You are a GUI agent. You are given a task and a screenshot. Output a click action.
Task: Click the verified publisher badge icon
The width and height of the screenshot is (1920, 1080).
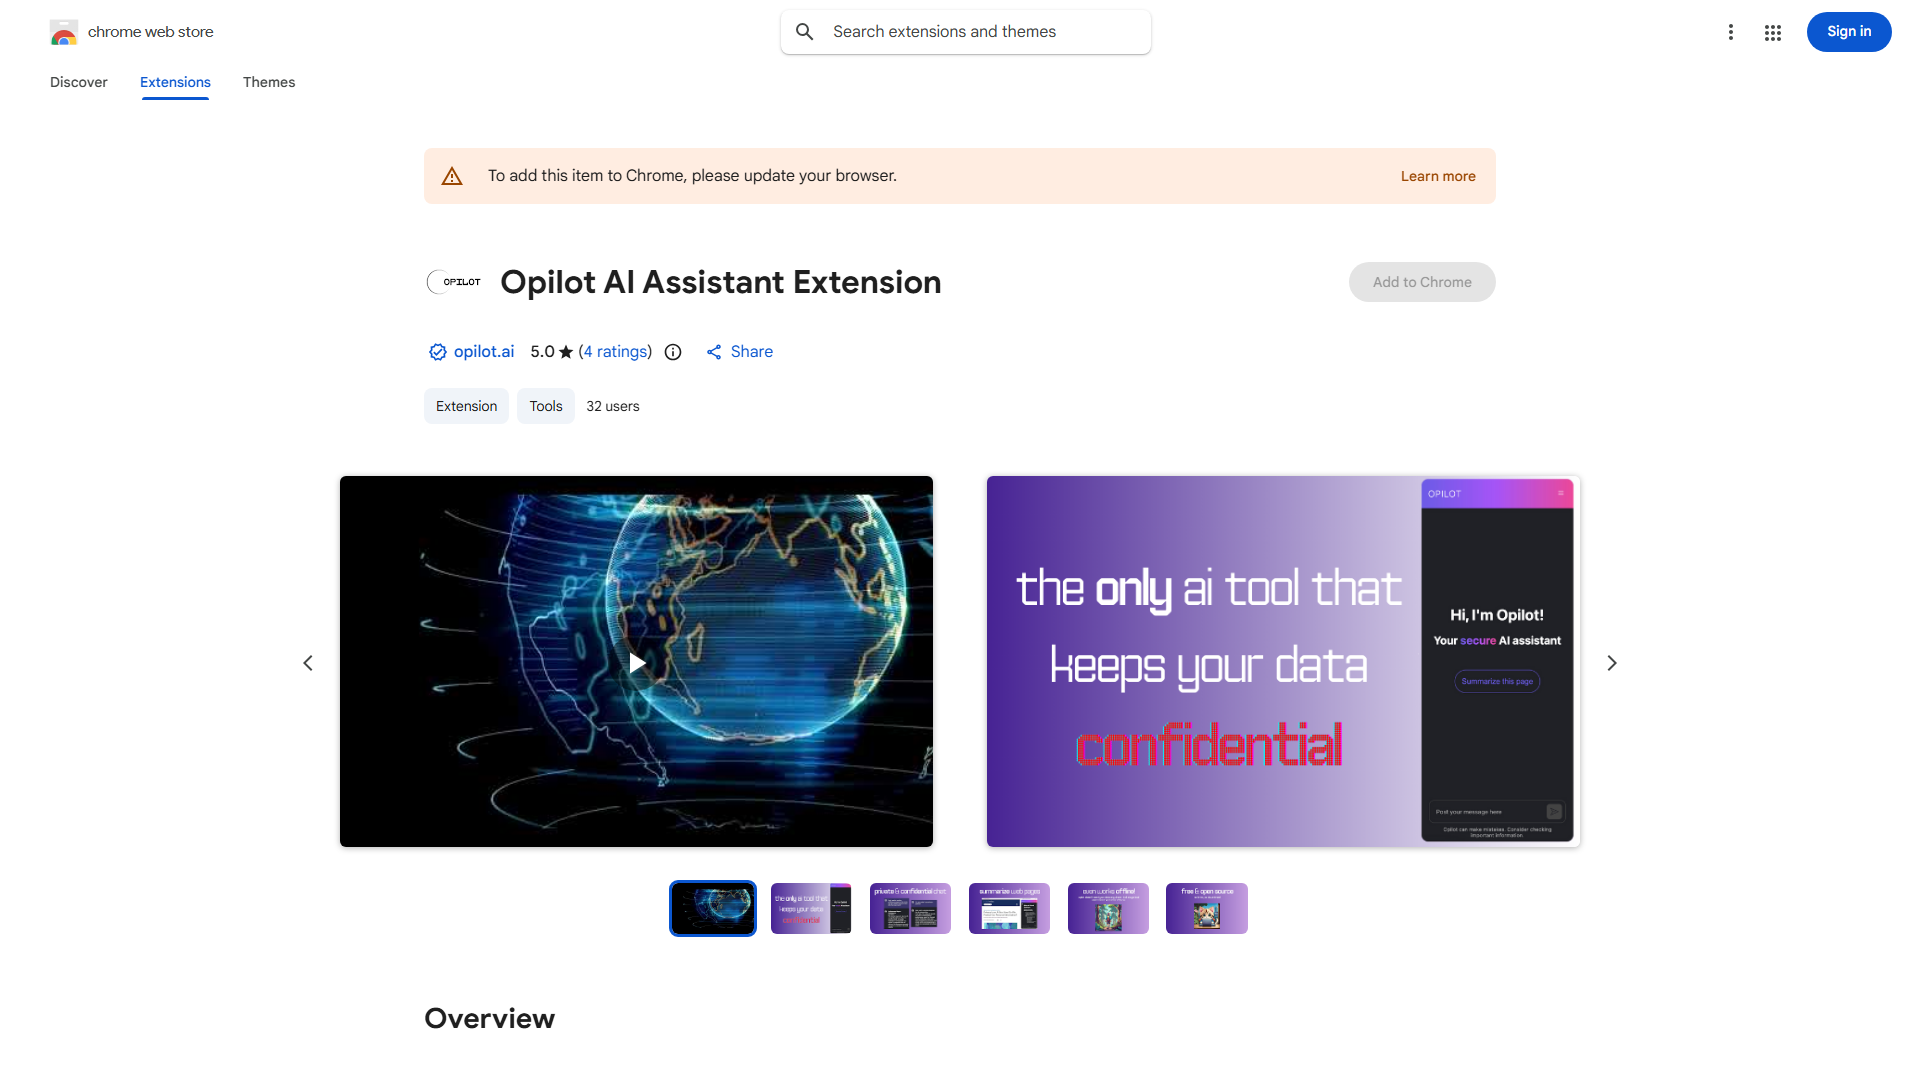437,351
